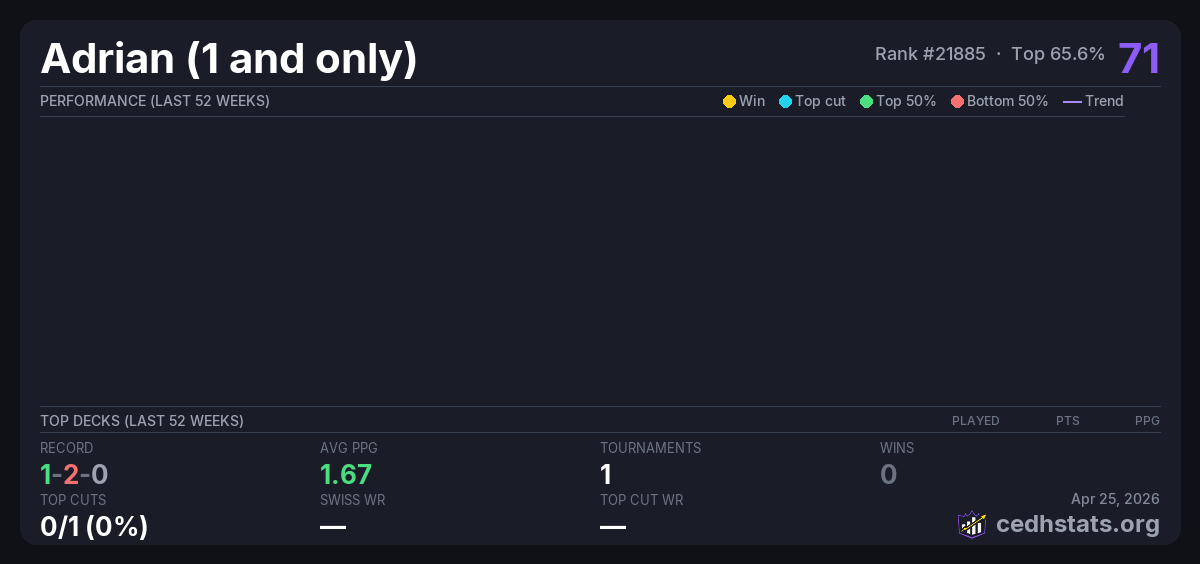
Task: Click the green Top 50% legend dot
Action: click(x=866, y=101)
